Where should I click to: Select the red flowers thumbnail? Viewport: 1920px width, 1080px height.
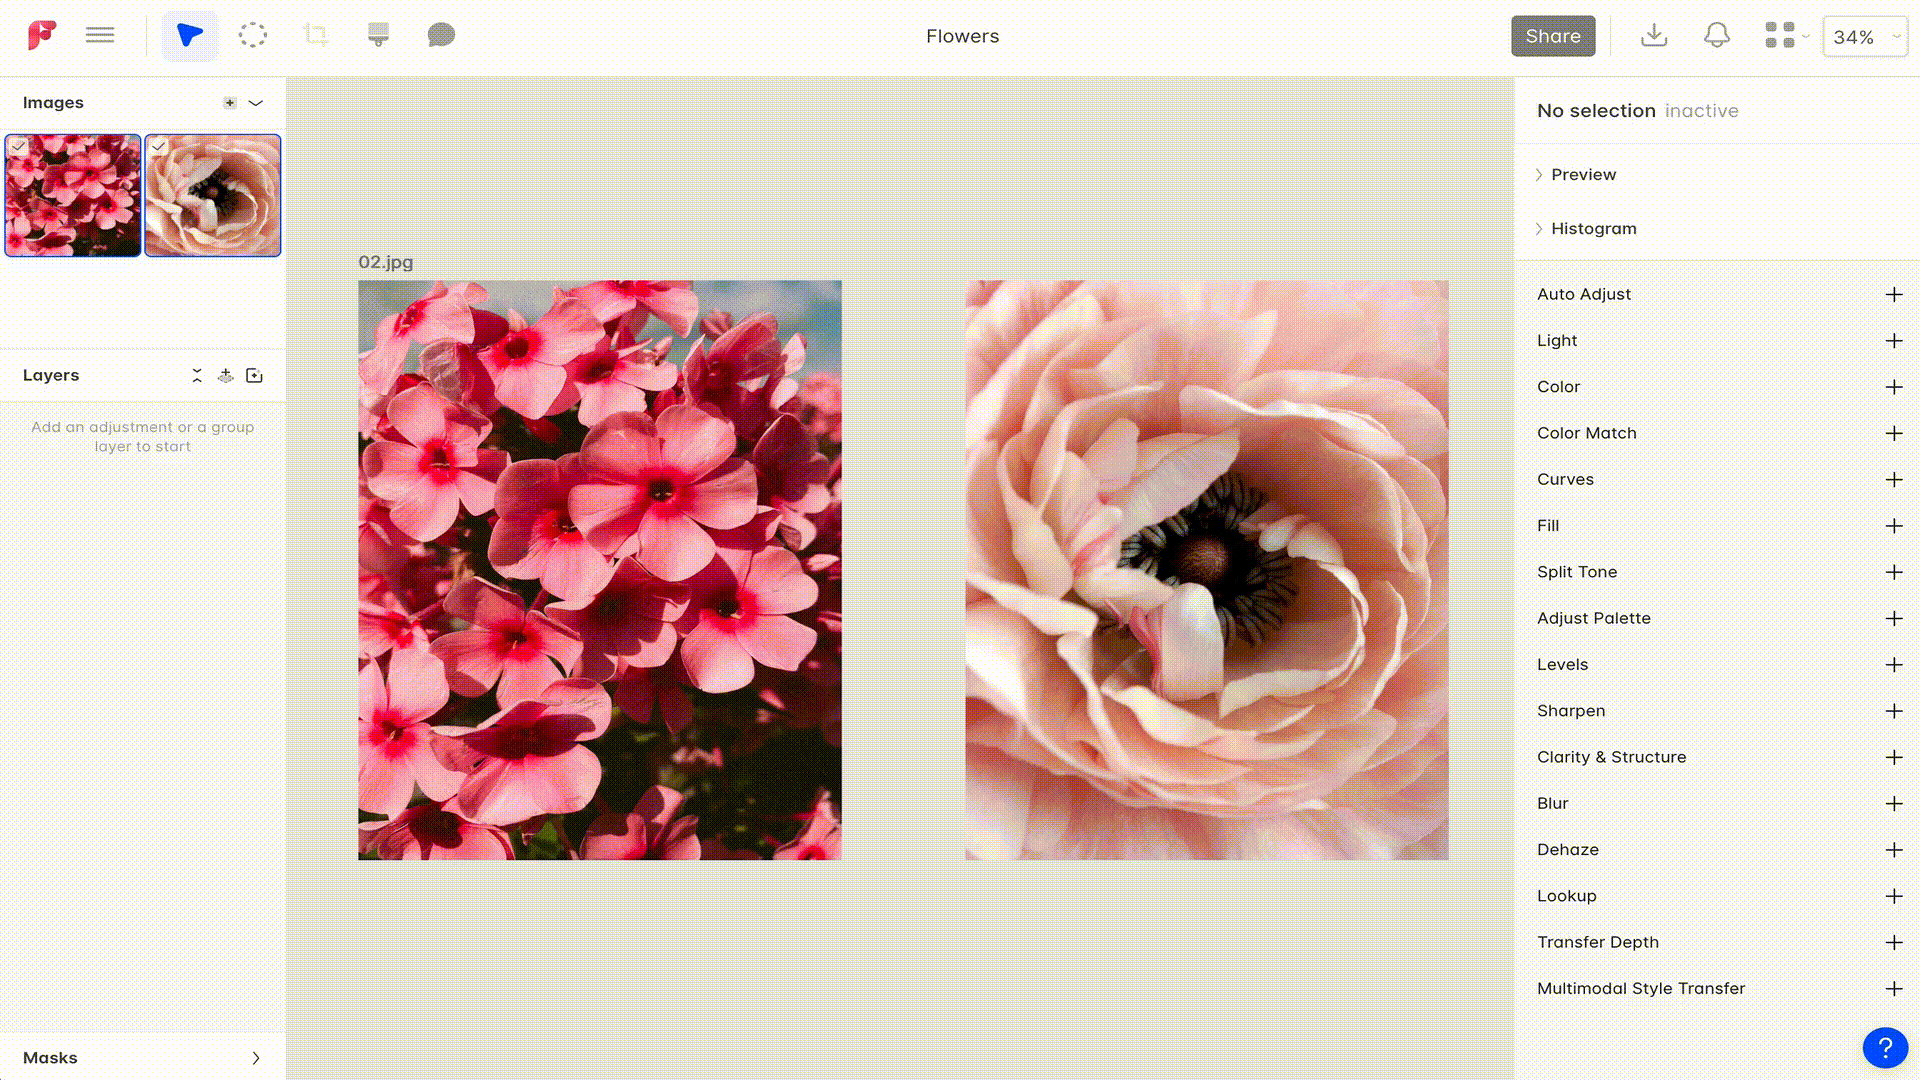[x=73, y=195]
